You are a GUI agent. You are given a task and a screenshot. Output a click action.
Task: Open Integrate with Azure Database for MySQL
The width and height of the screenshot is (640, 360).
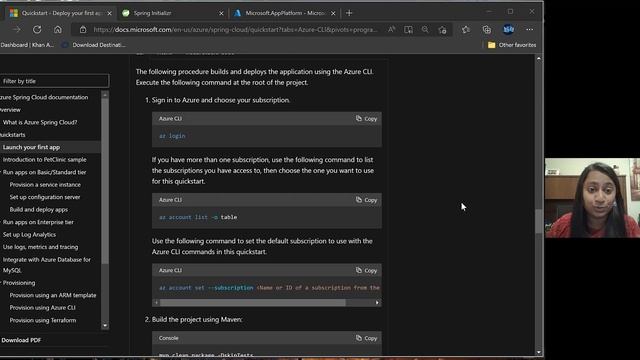coord(47,265)
